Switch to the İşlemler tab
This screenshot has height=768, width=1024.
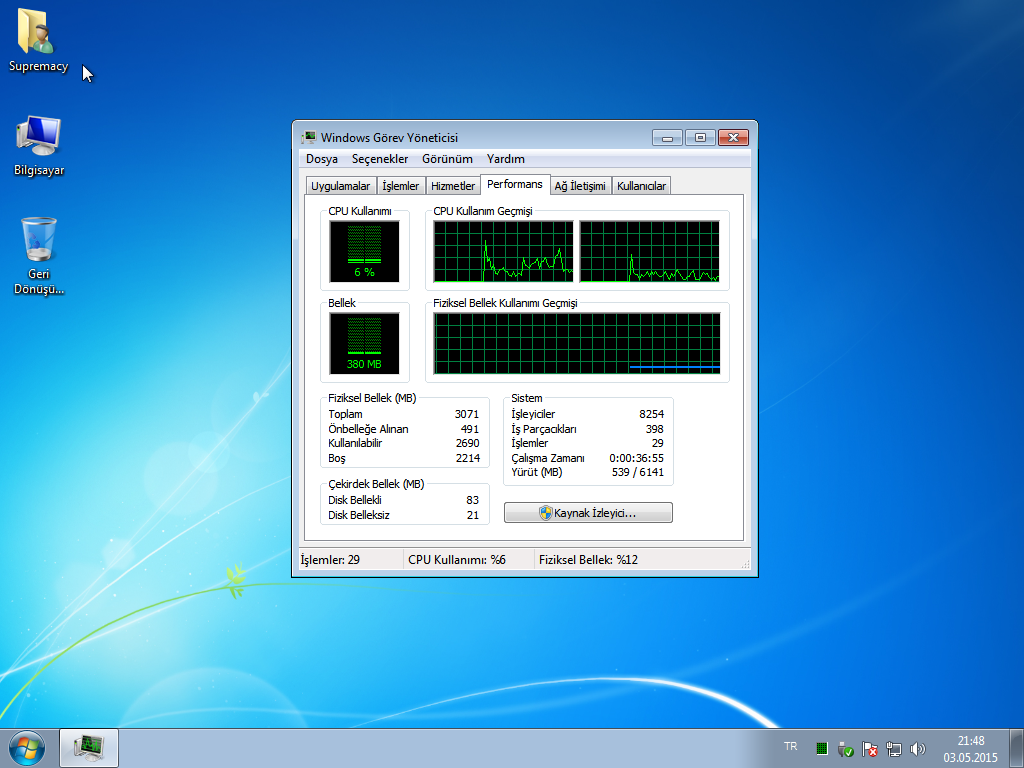pyautogui.click(x=401, y=186)
